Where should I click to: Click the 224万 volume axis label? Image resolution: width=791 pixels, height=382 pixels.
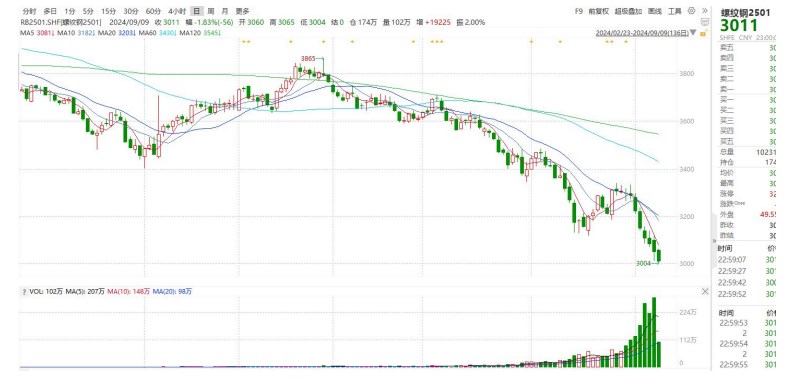point(689,312)
